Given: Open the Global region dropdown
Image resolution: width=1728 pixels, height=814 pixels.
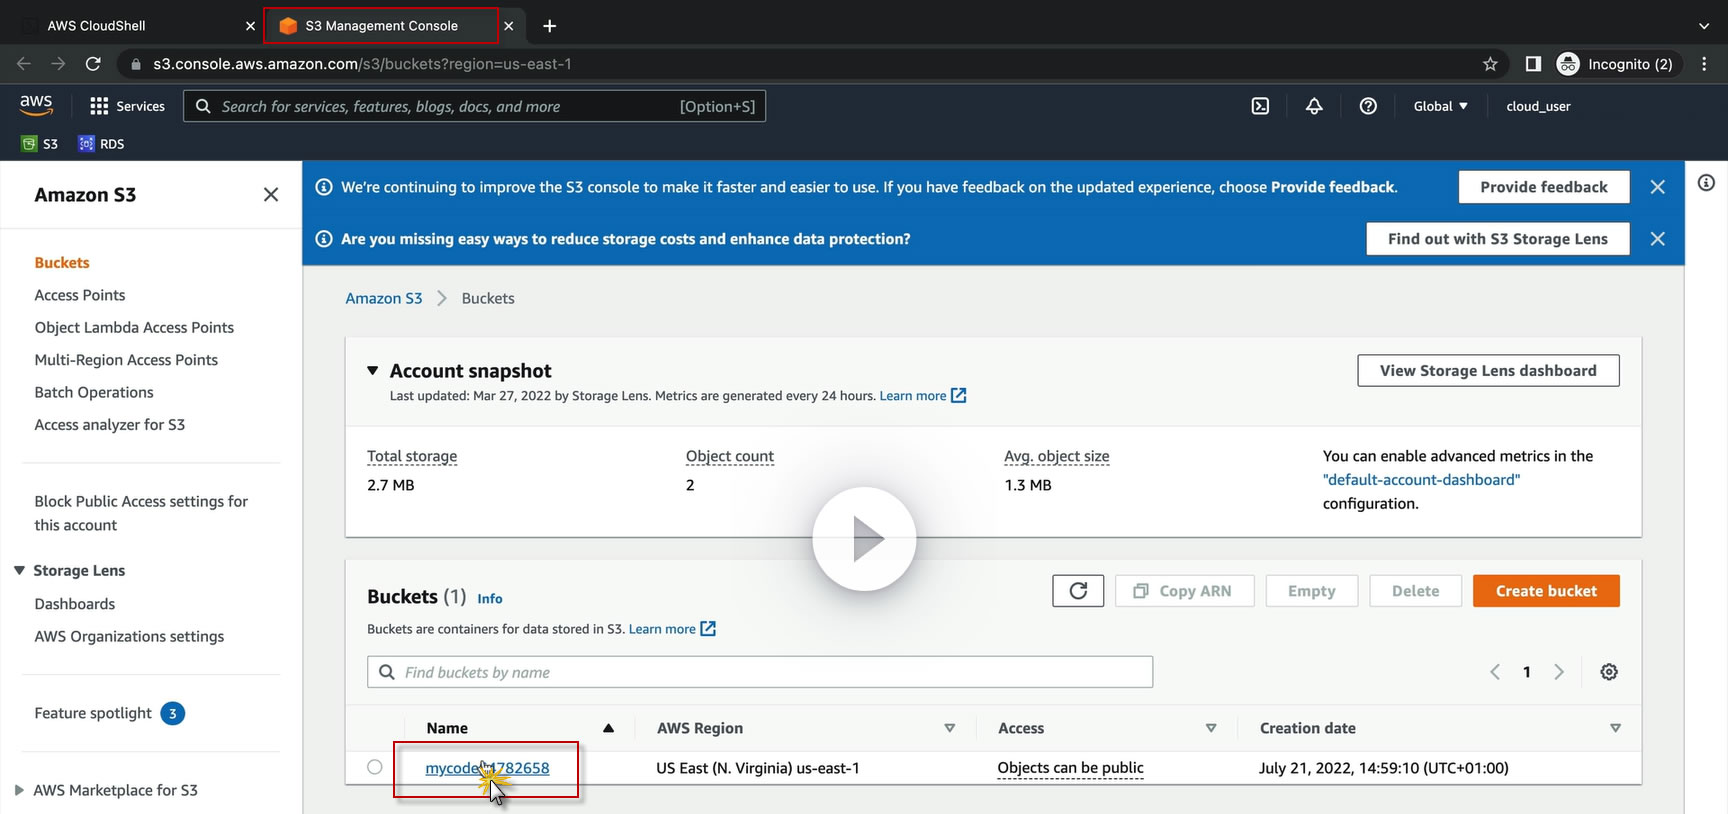Looking at the screenshot, I should (x=1441, y=106).
